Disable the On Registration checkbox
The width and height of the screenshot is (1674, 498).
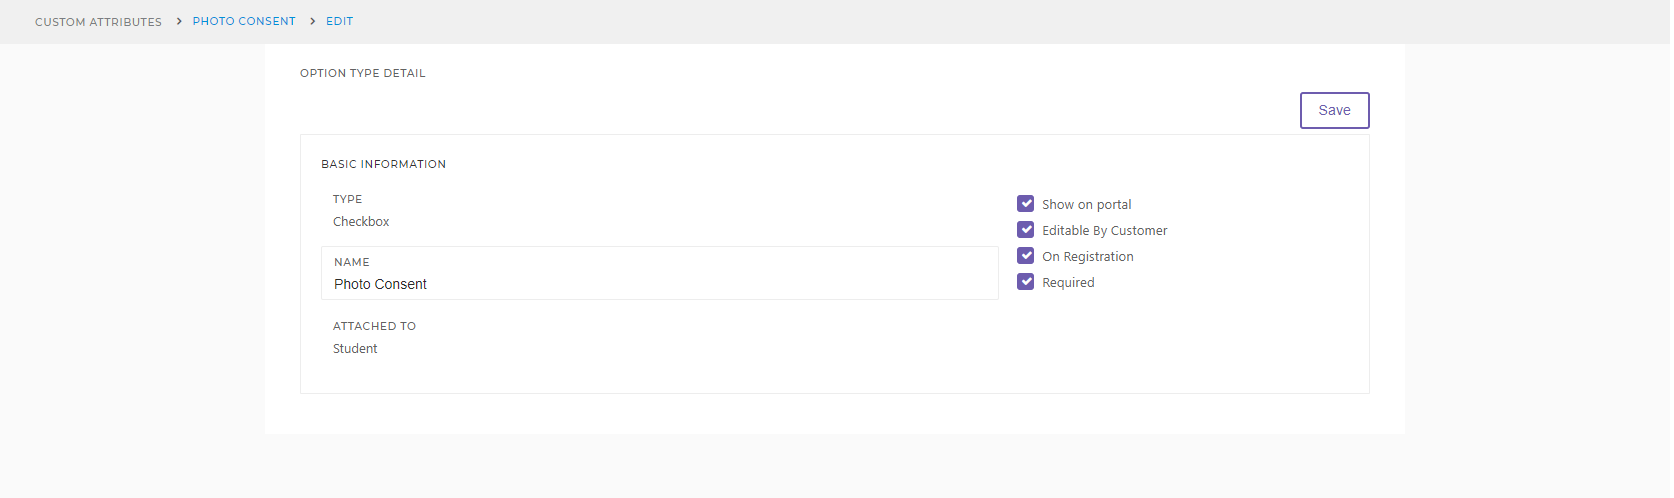pos(1025,256)
